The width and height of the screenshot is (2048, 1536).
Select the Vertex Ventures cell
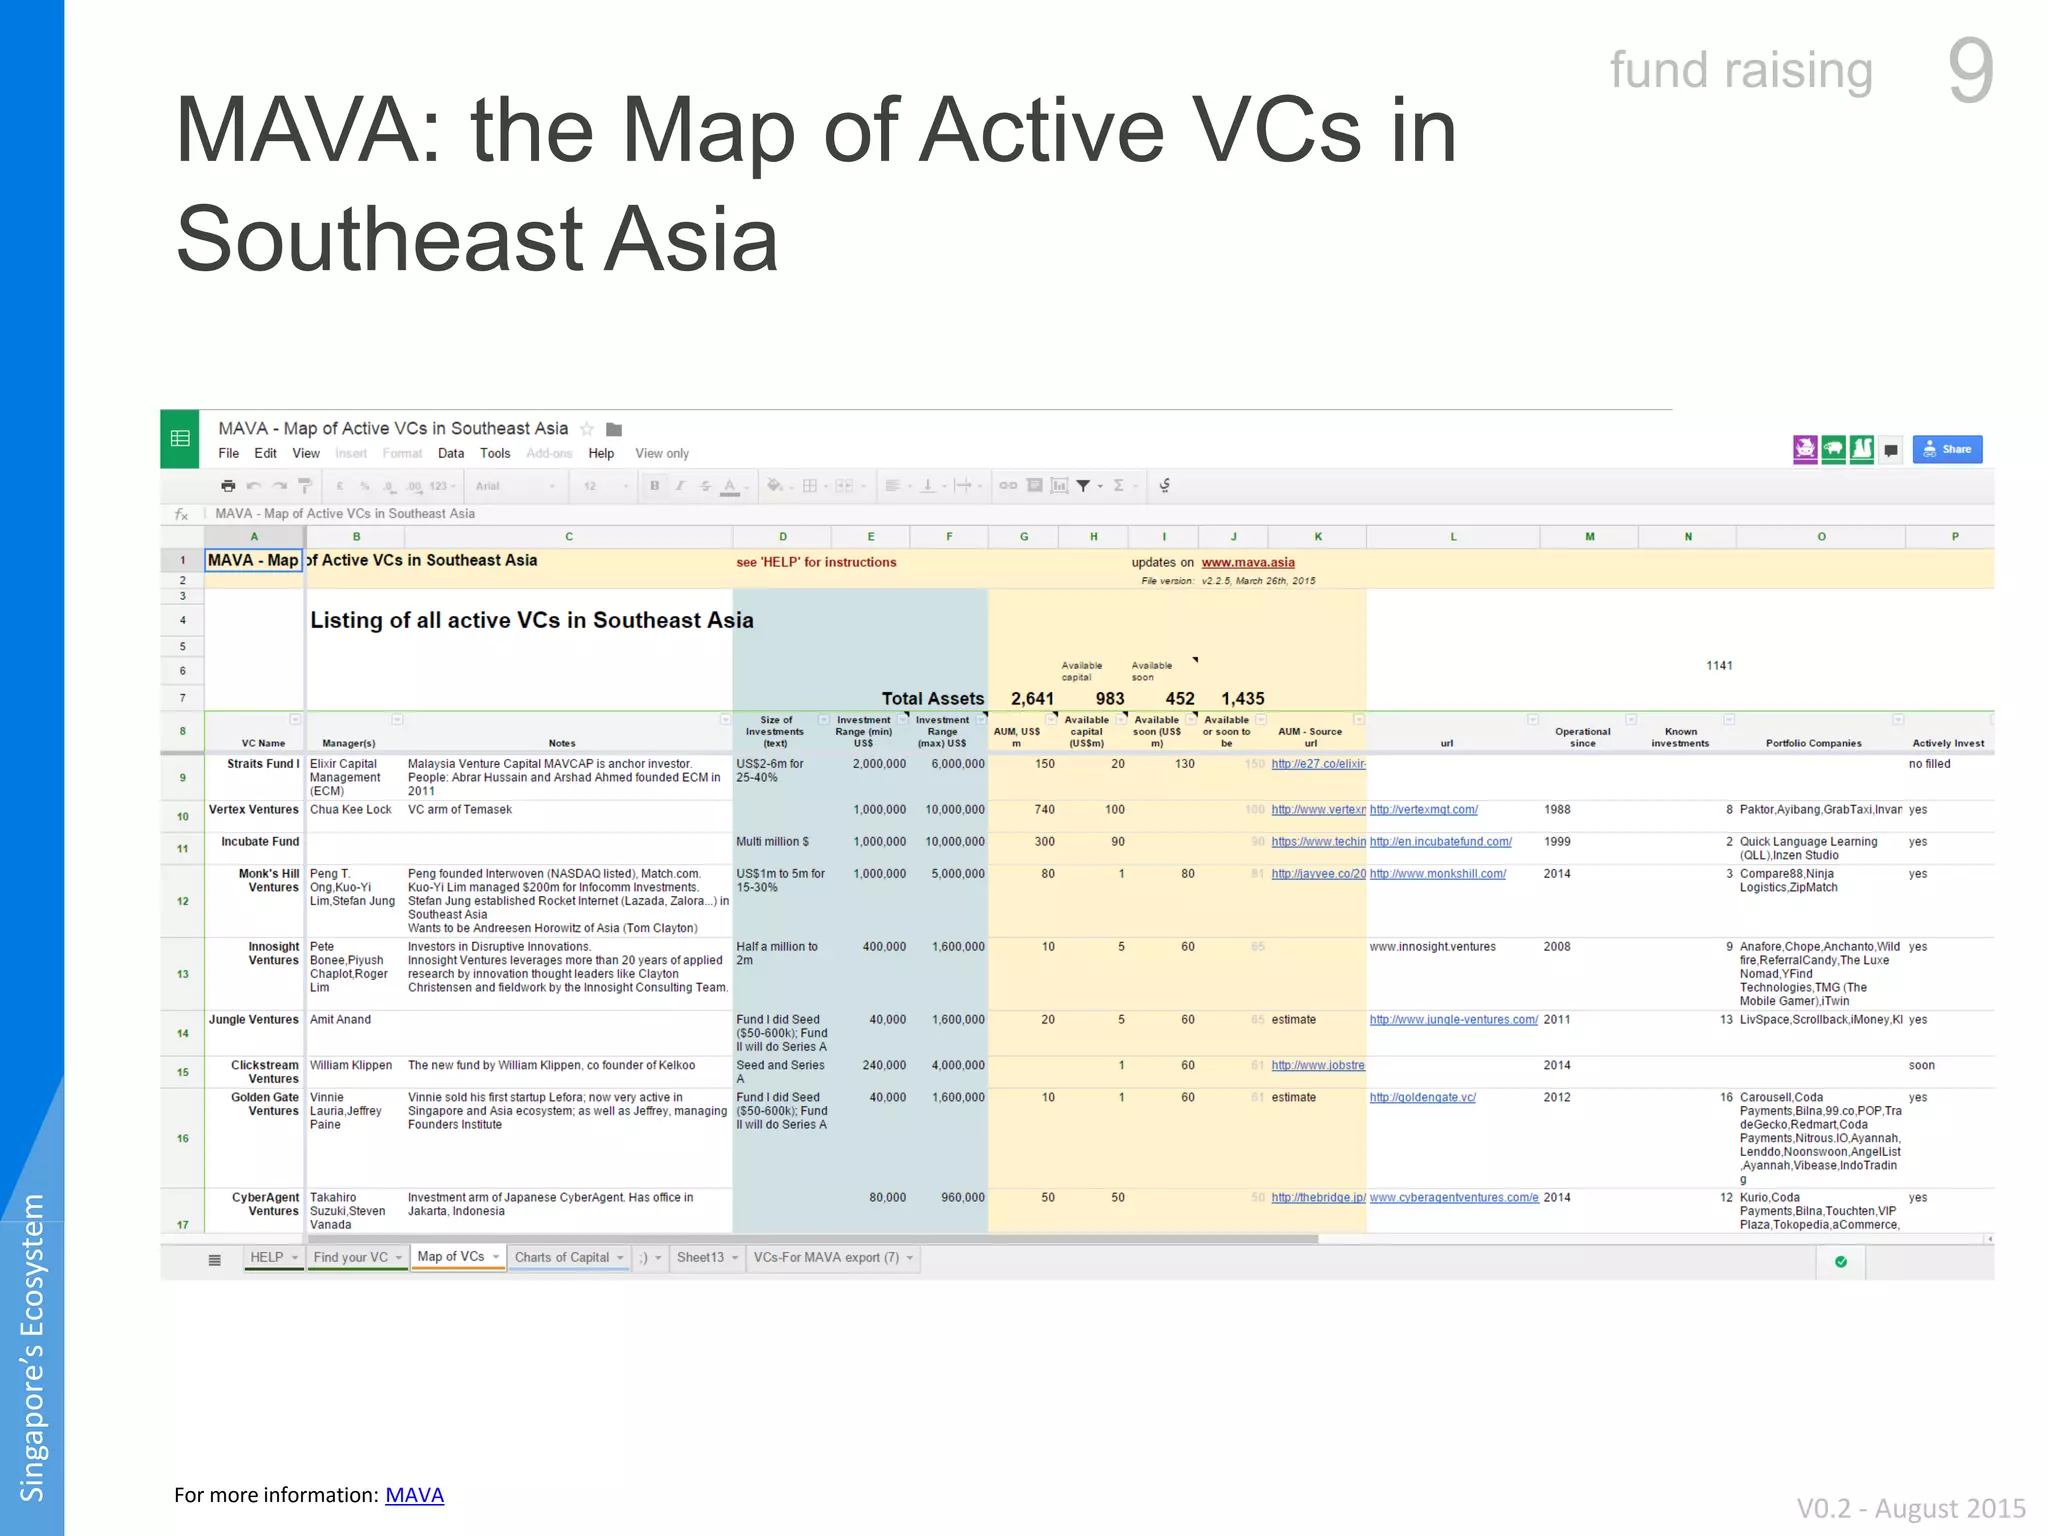[254, 817]
